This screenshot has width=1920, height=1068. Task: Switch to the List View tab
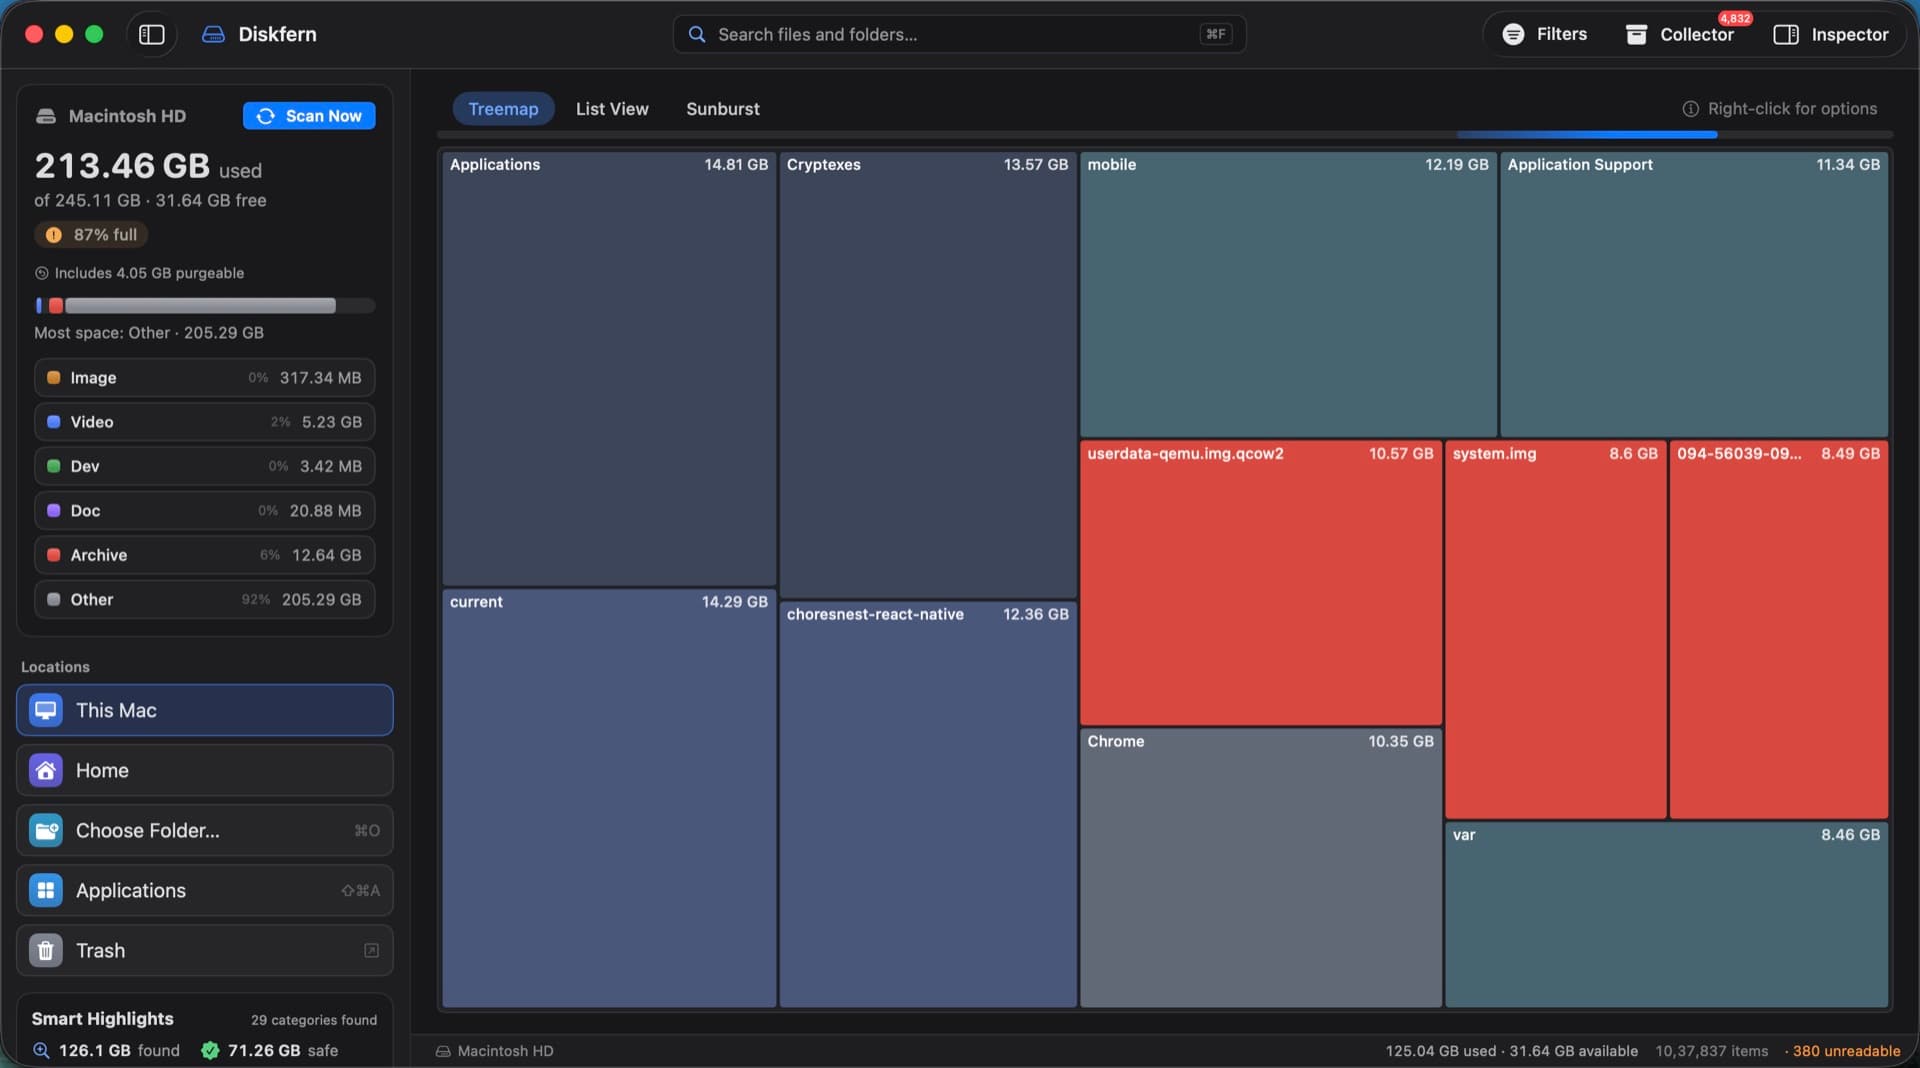[612, 109]
